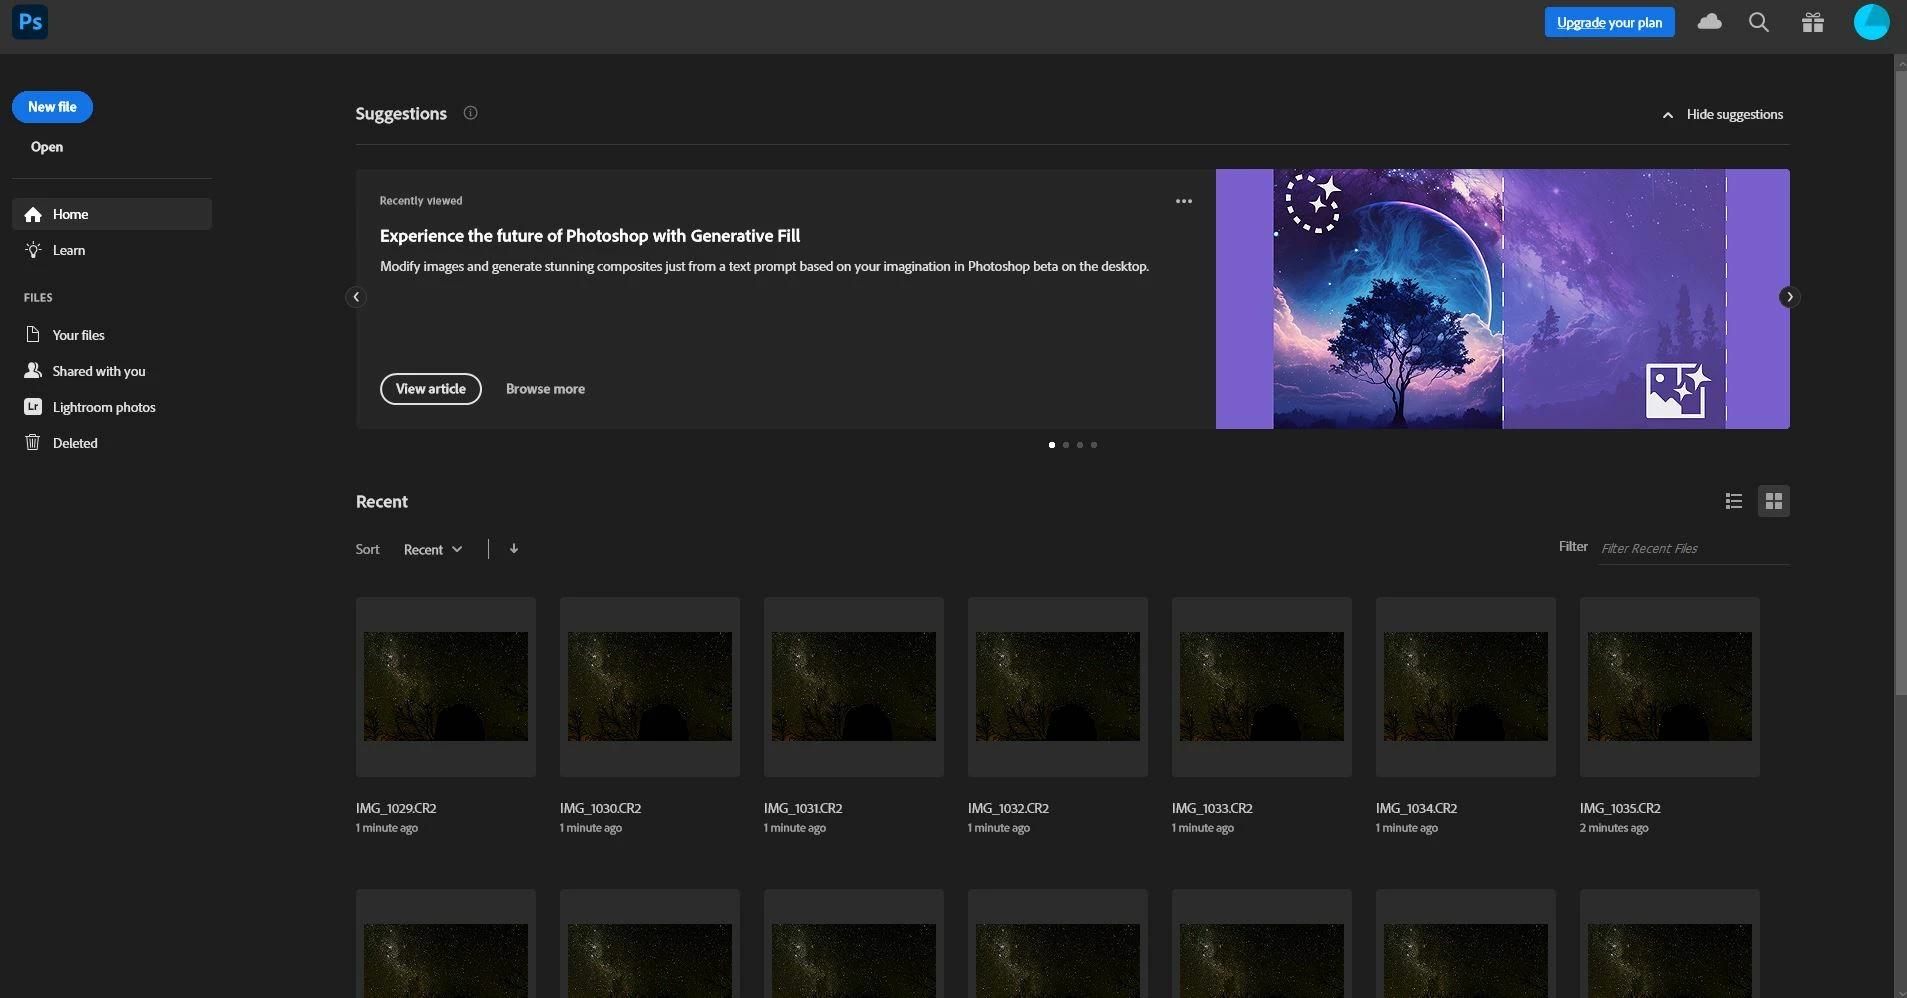Collapse suggestions via Hide suggestions
The height and width of the screenshot is (998, 1907).
[x=1723, y=114]
